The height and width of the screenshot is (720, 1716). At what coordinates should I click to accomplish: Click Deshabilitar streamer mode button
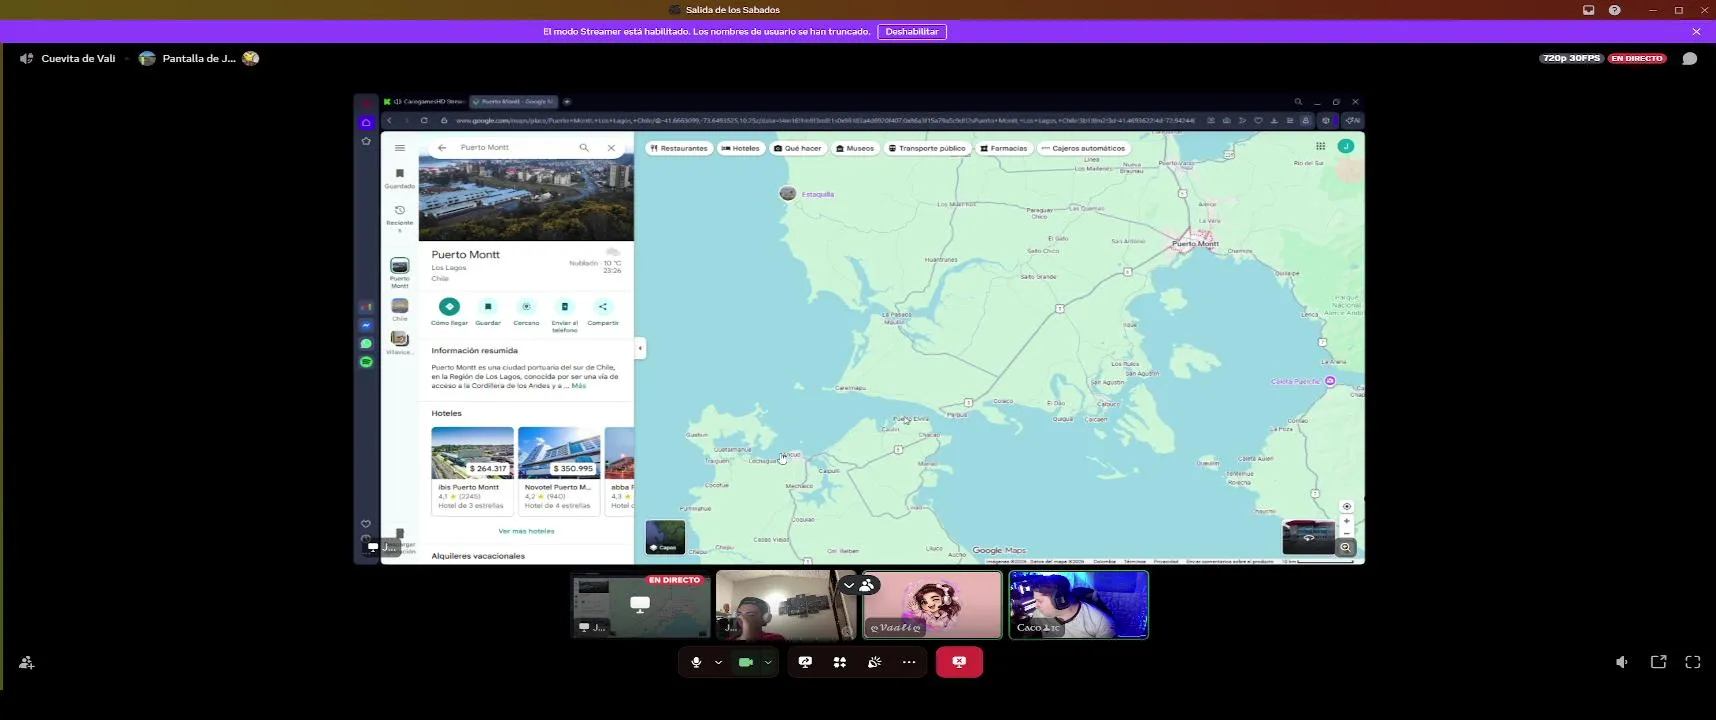[x=912, y=32]
